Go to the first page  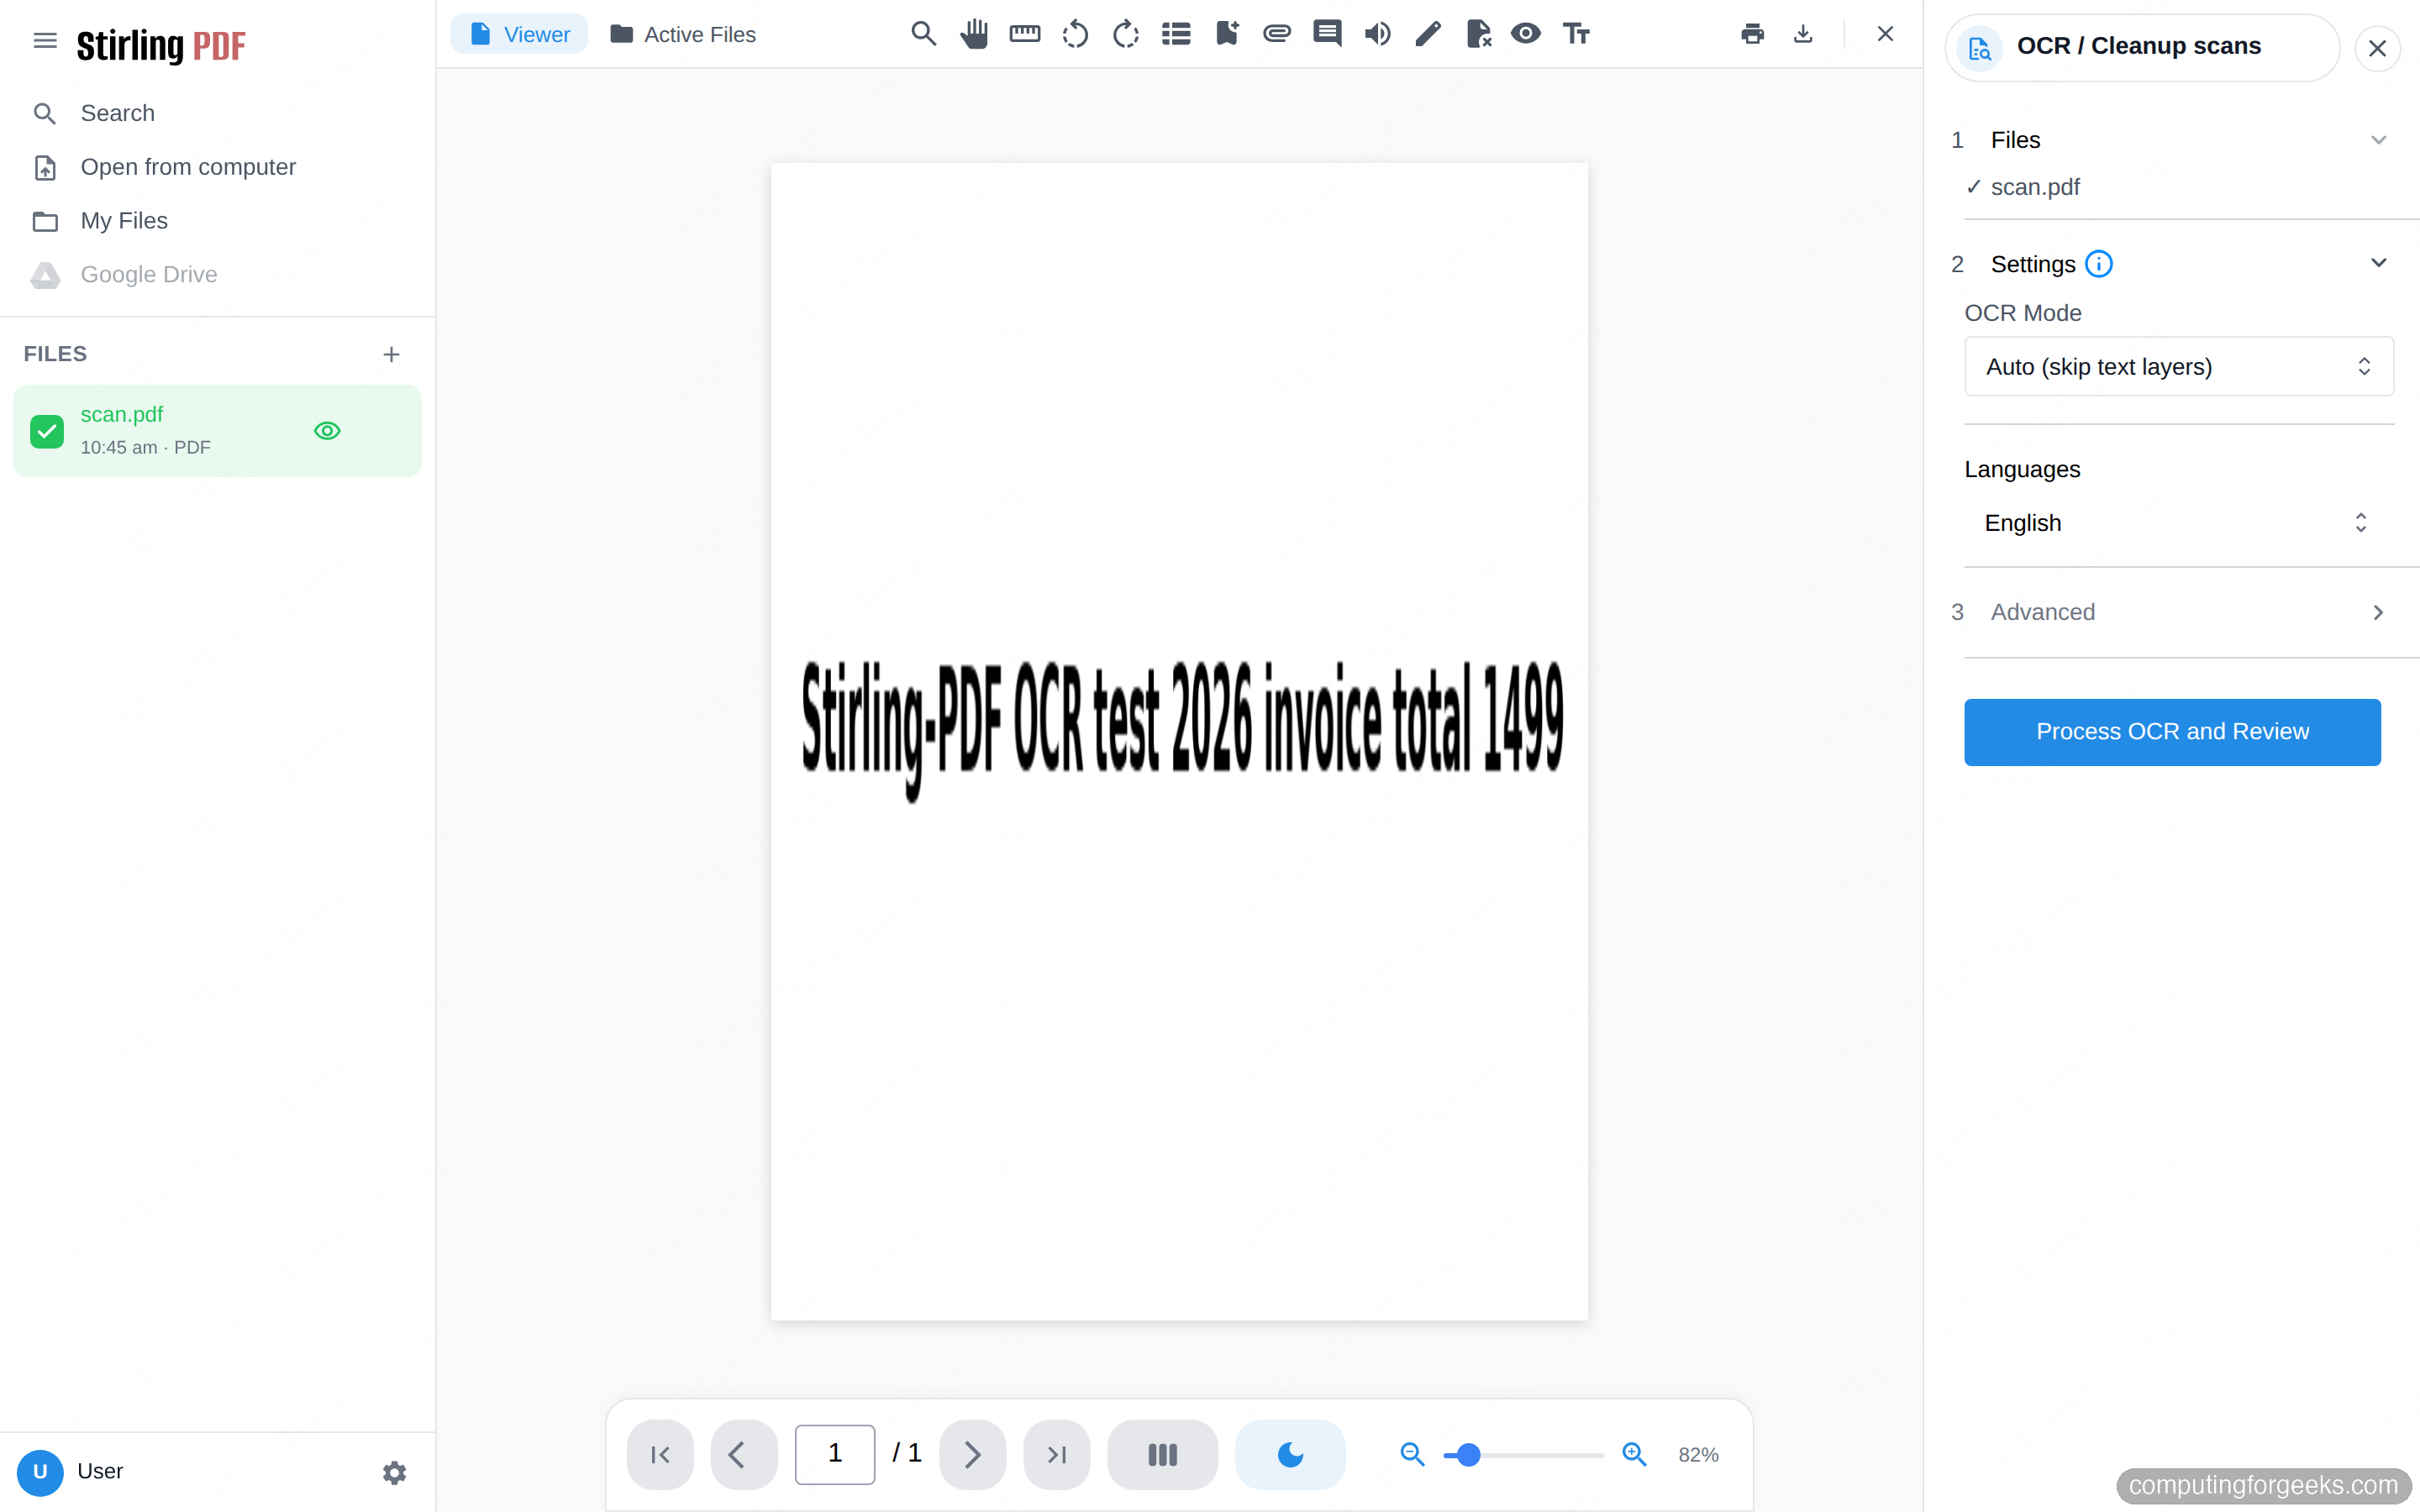coord(660,1454)
